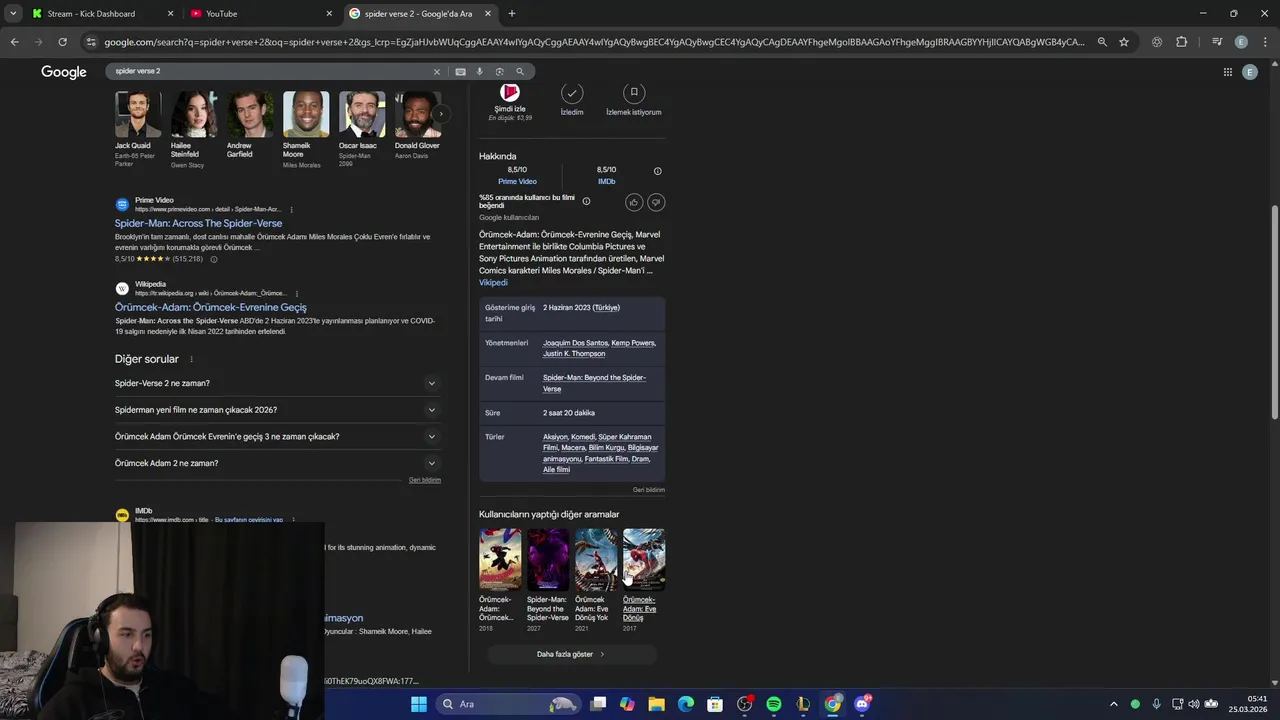Close the Kick Dashboard tab
This screenshot has height=720, width=1280.
click(x=170, y=14)
